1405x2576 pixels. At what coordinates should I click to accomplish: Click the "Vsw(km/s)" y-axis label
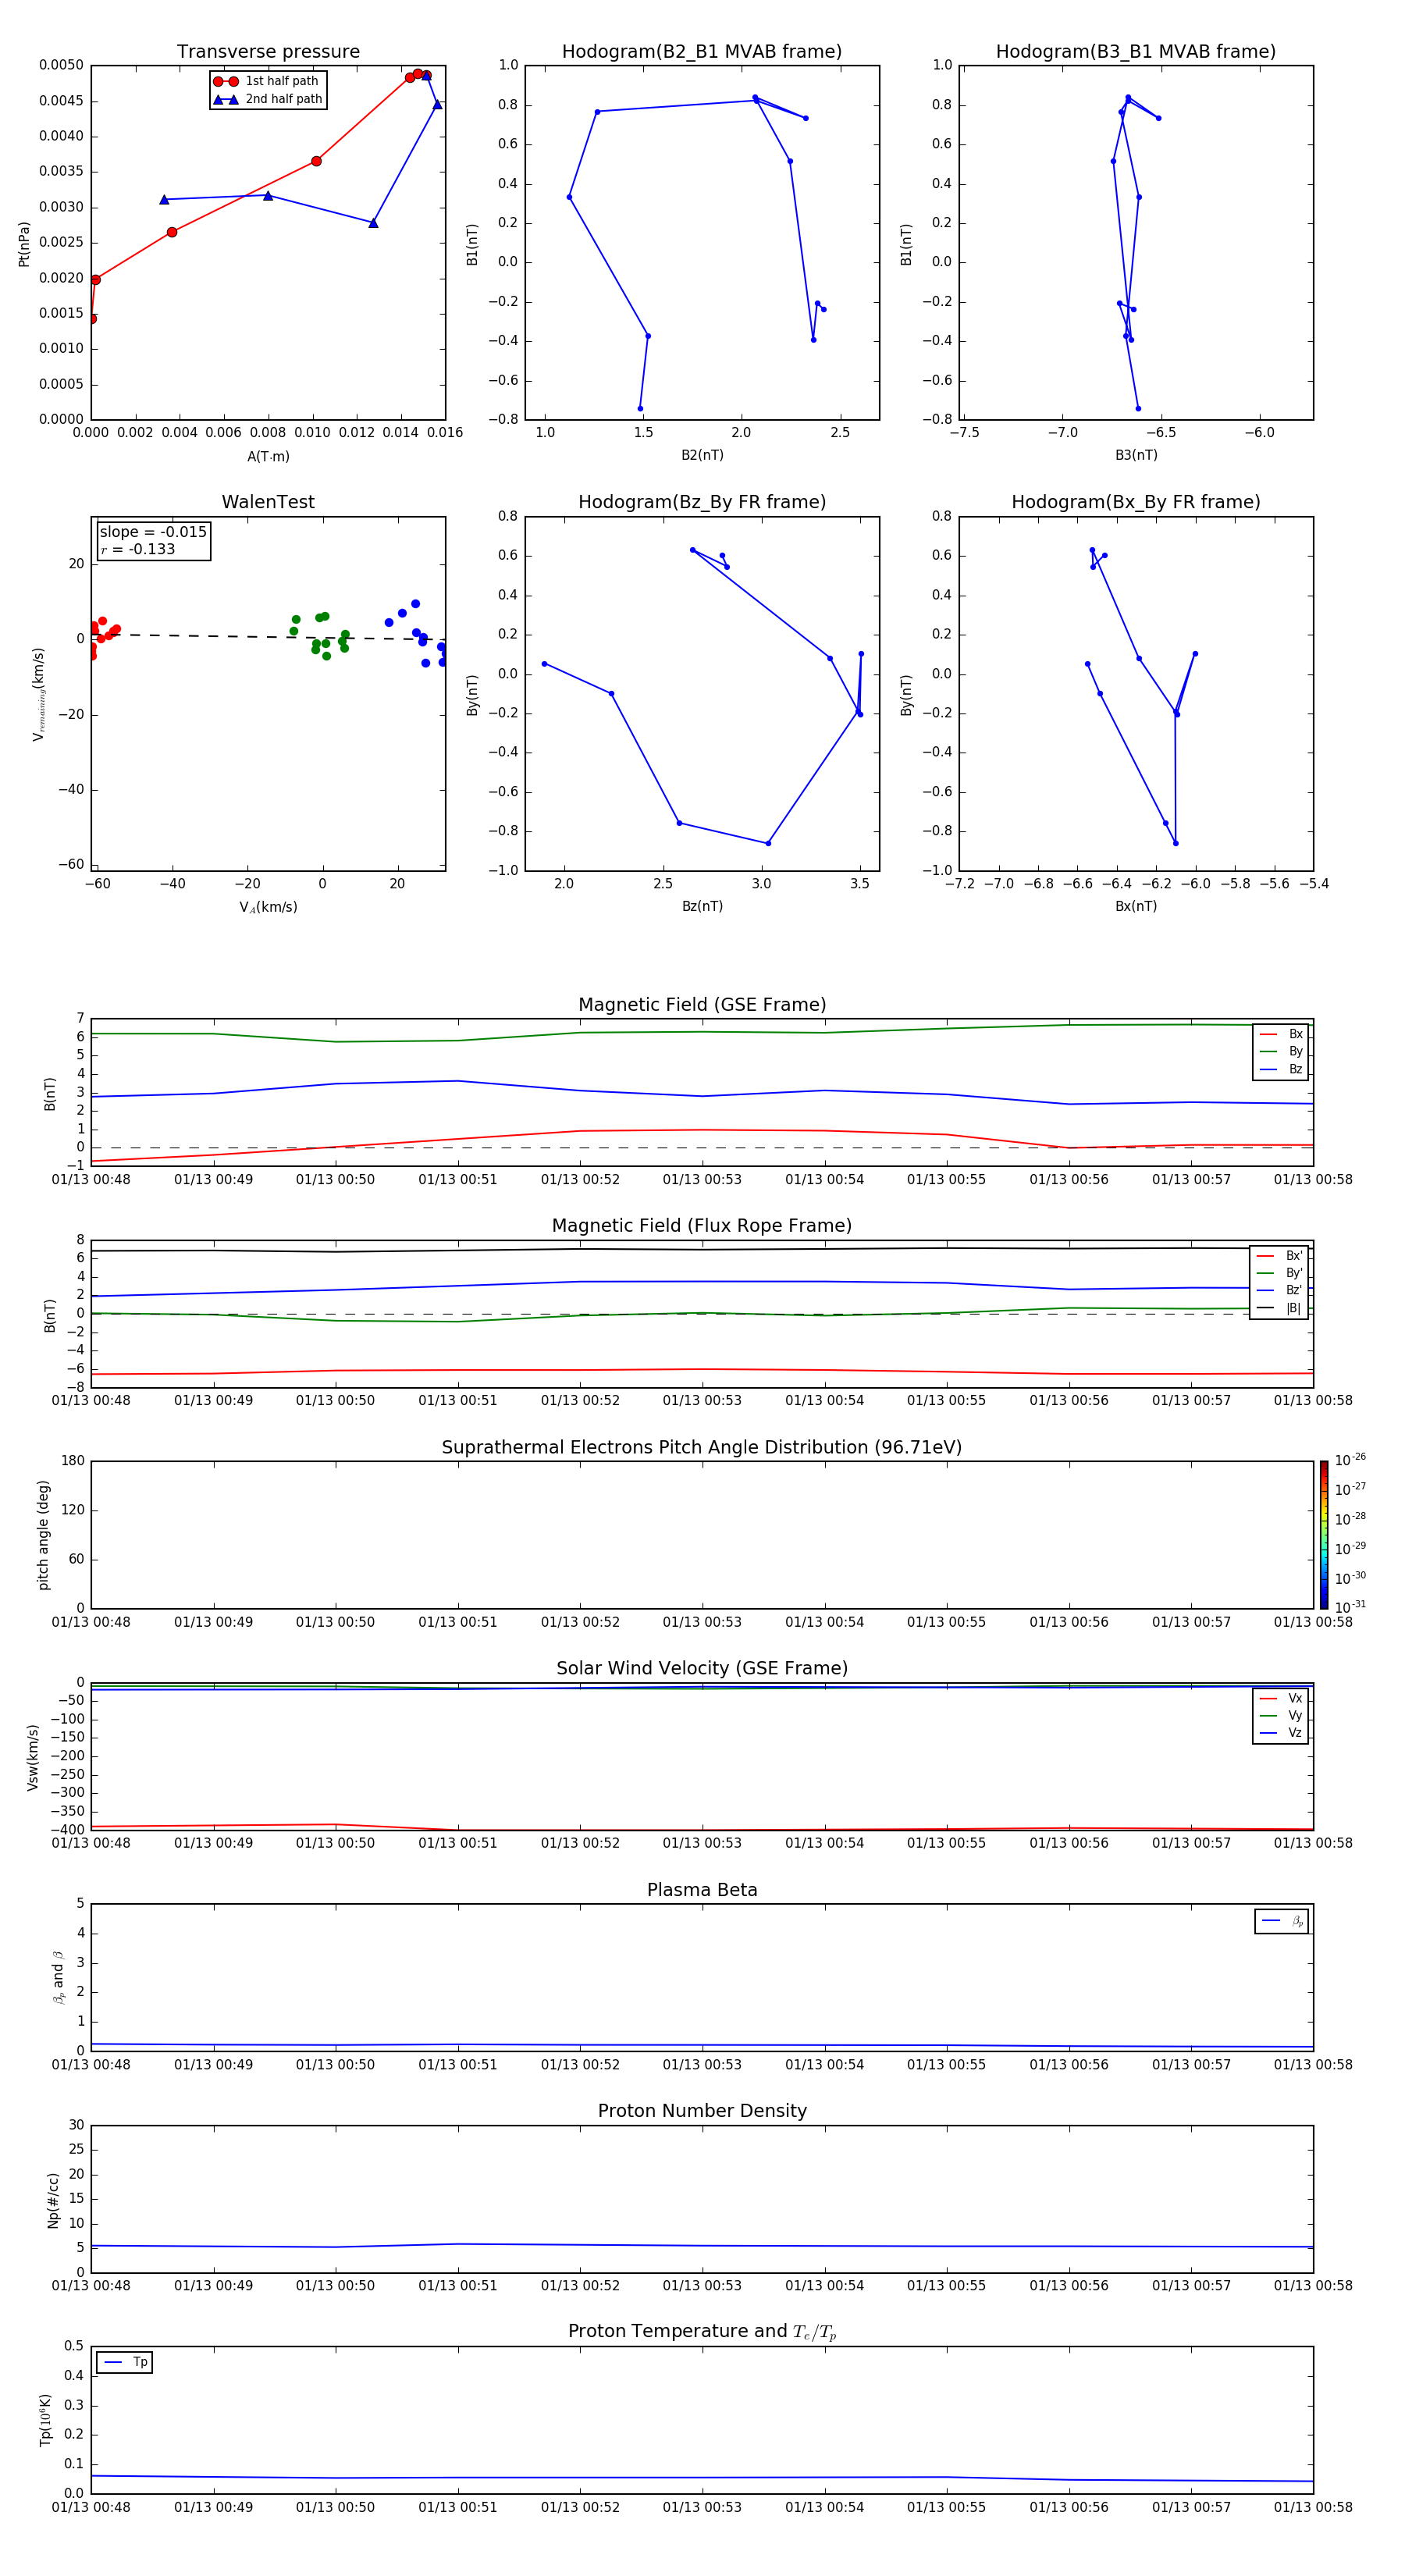[33, 1757]
